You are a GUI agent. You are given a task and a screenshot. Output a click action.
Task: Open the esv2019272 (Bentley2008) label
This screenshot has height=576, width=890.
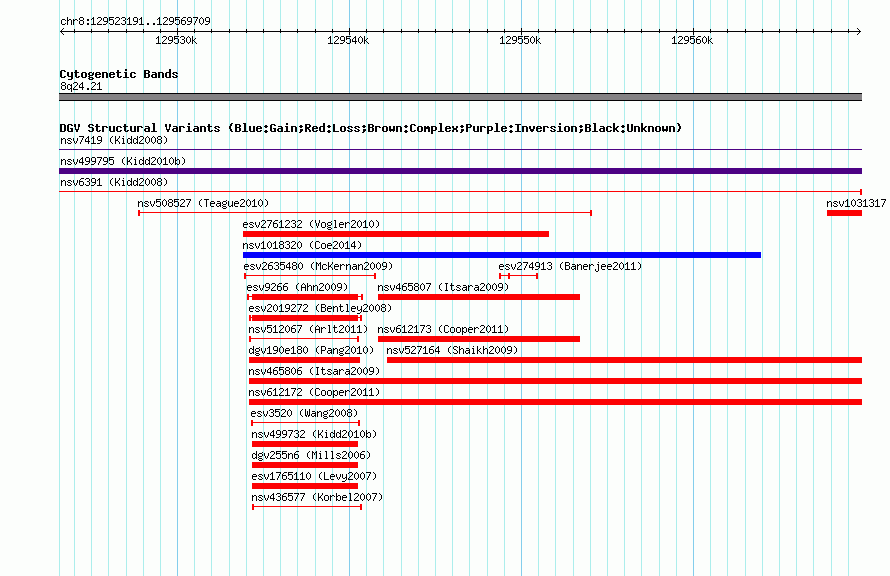pyautogui.click(x=320, y=308)
